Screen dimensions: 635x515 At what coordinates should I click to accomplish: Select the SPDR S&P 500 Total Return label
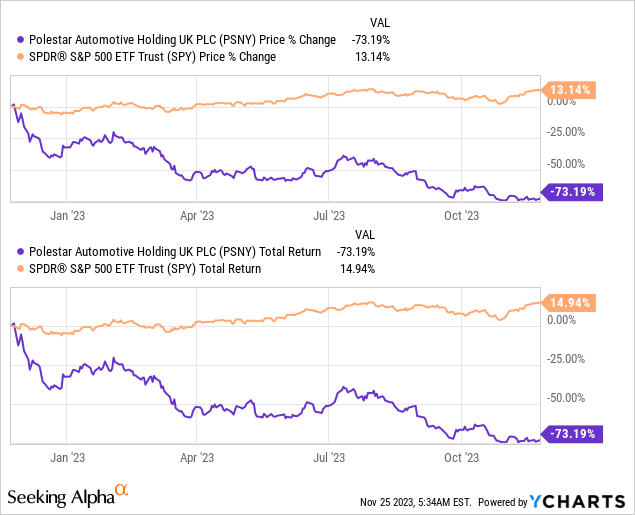(138, 270)
